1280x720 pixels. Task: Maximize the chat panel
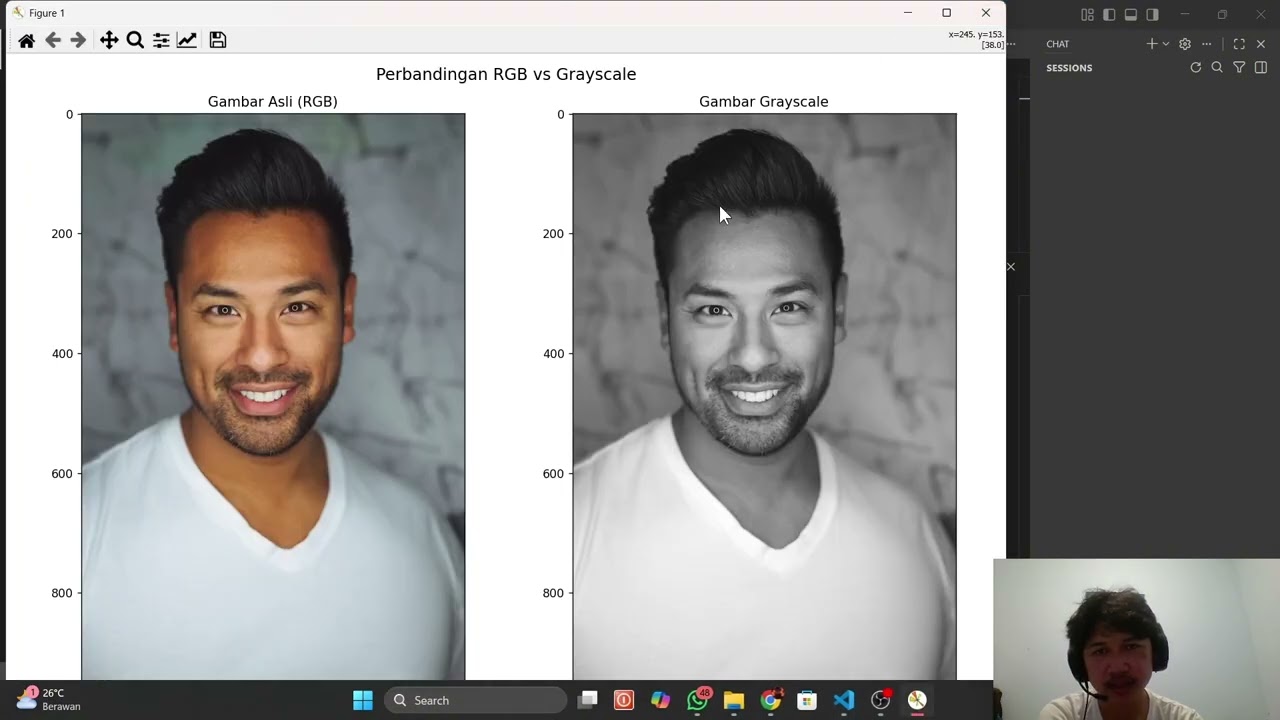(1239, 44)
